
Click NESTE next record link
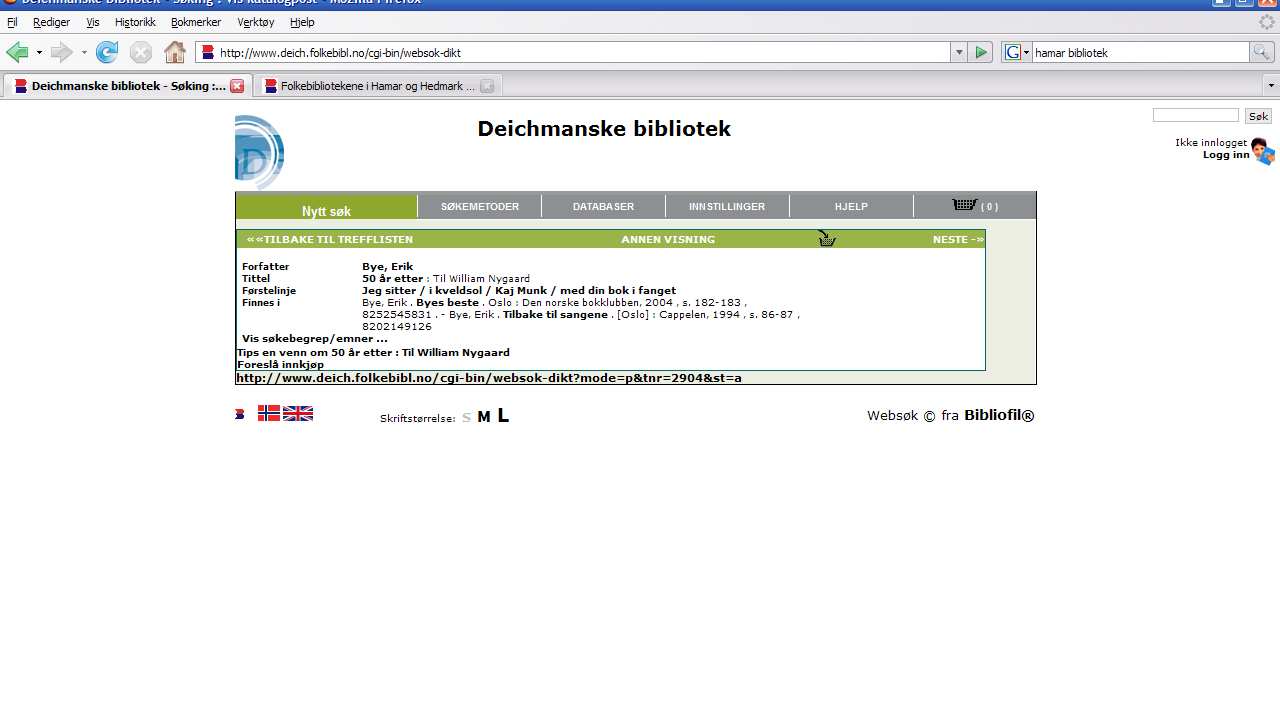coord(958,239)
